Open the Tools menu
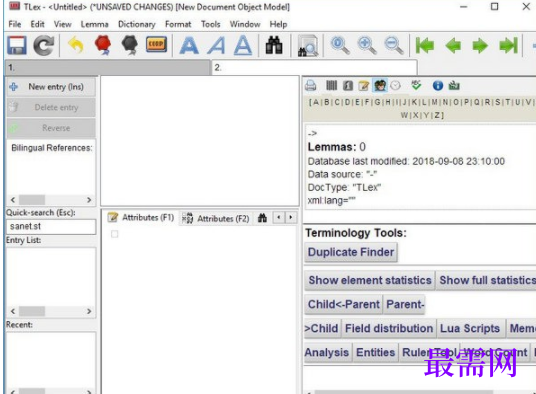Screen dimensions: 536x394 tap(211, 24)
